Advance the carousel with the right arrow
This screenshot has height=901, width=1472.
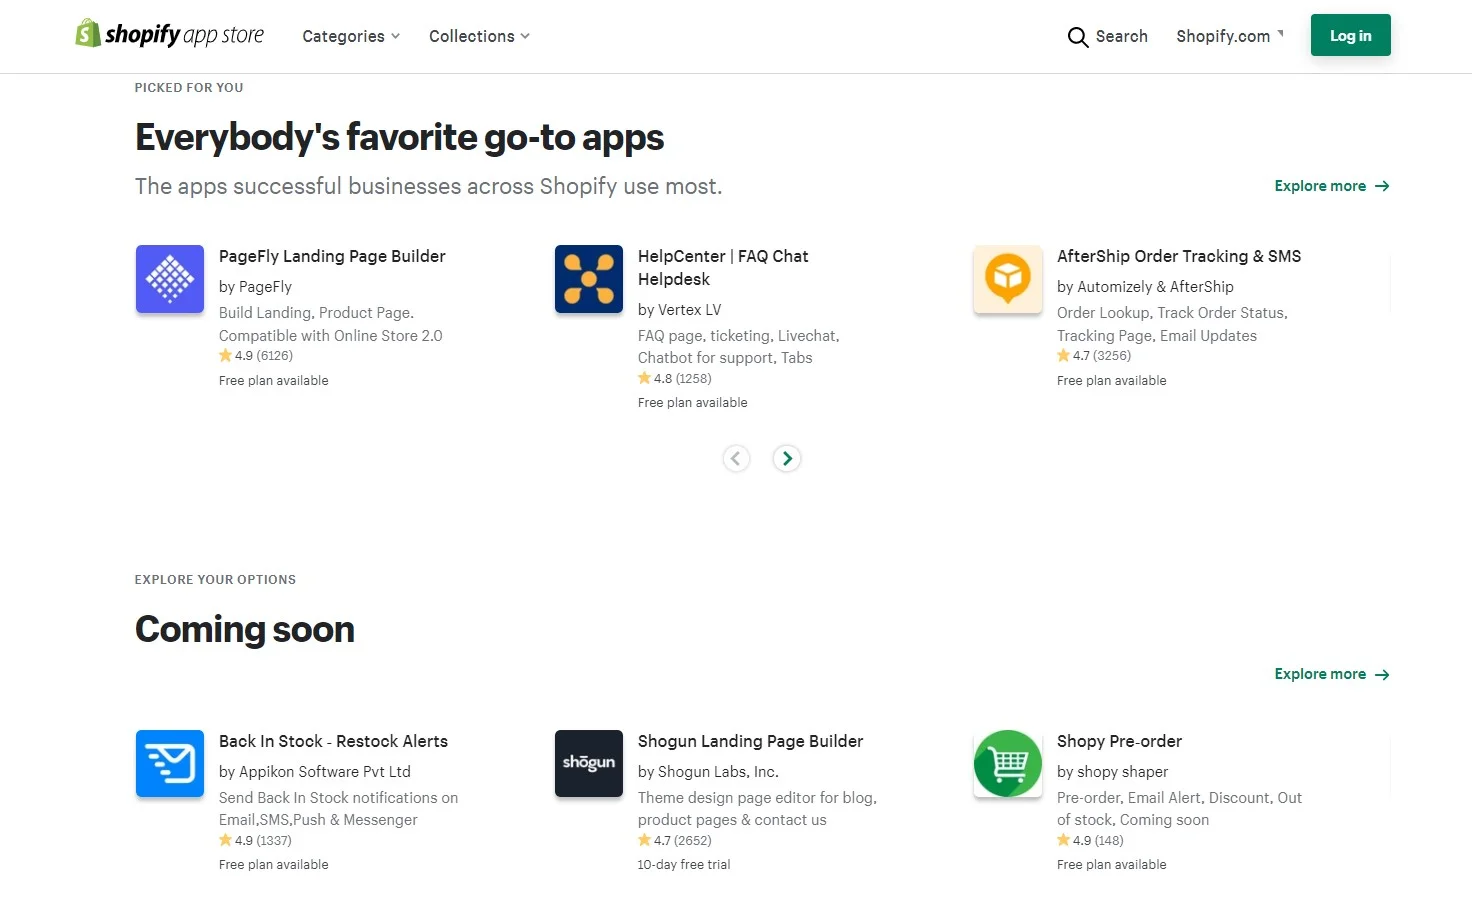787,458
